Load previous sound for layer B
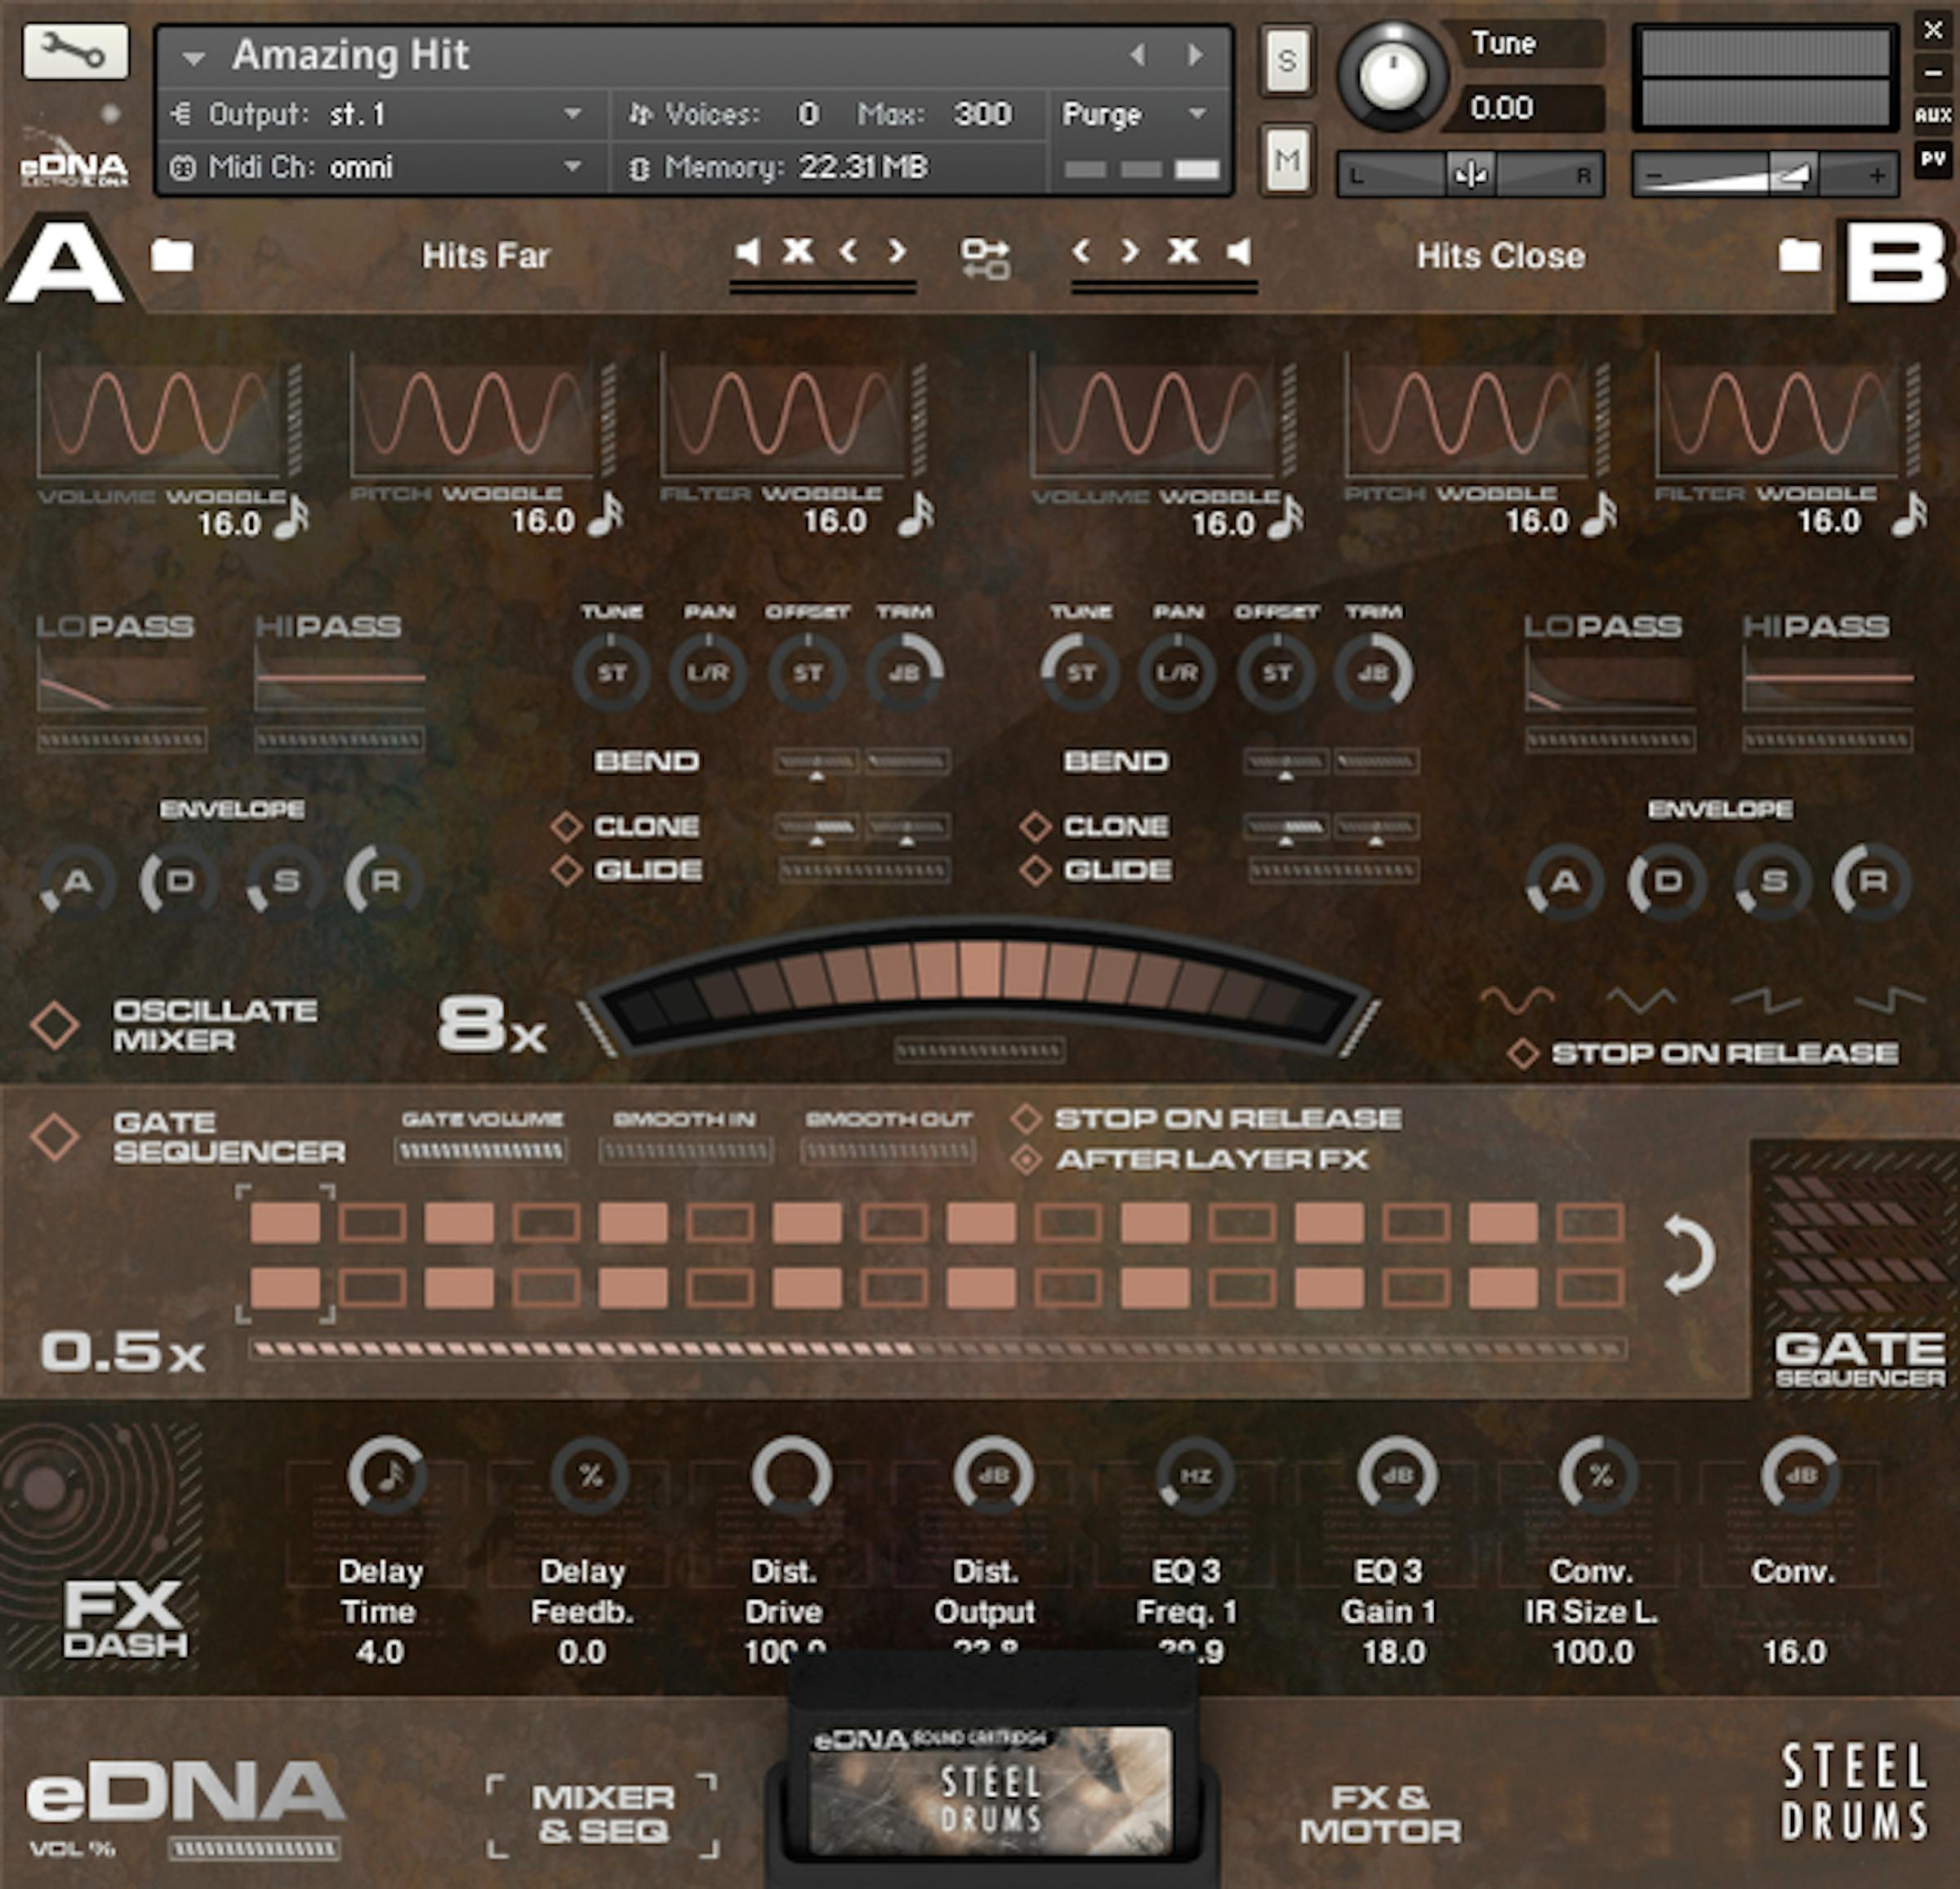 1080,251
